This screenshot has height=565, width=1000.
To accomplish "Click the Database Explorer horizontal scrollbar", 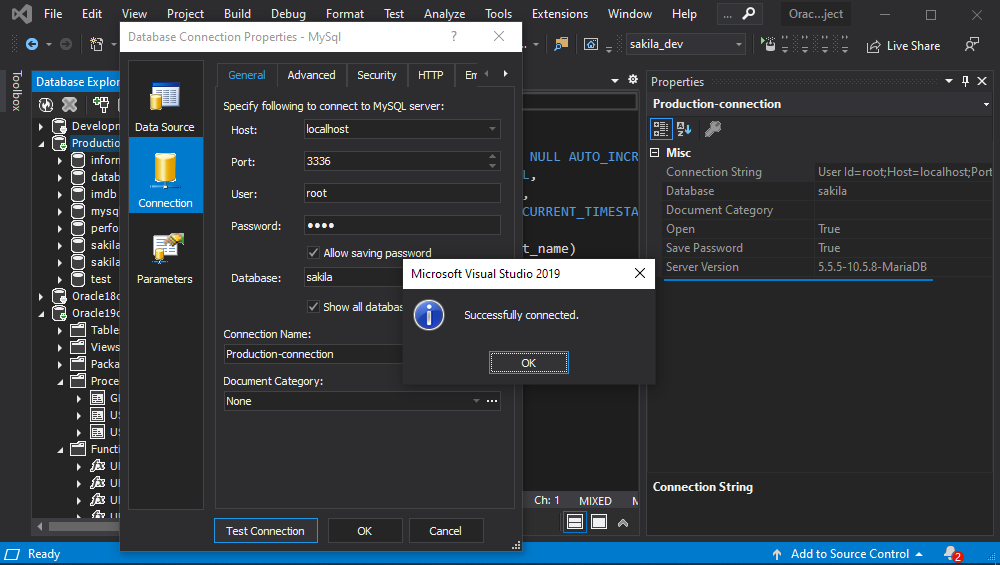I will pyautogui.click(x=84, y=526).
